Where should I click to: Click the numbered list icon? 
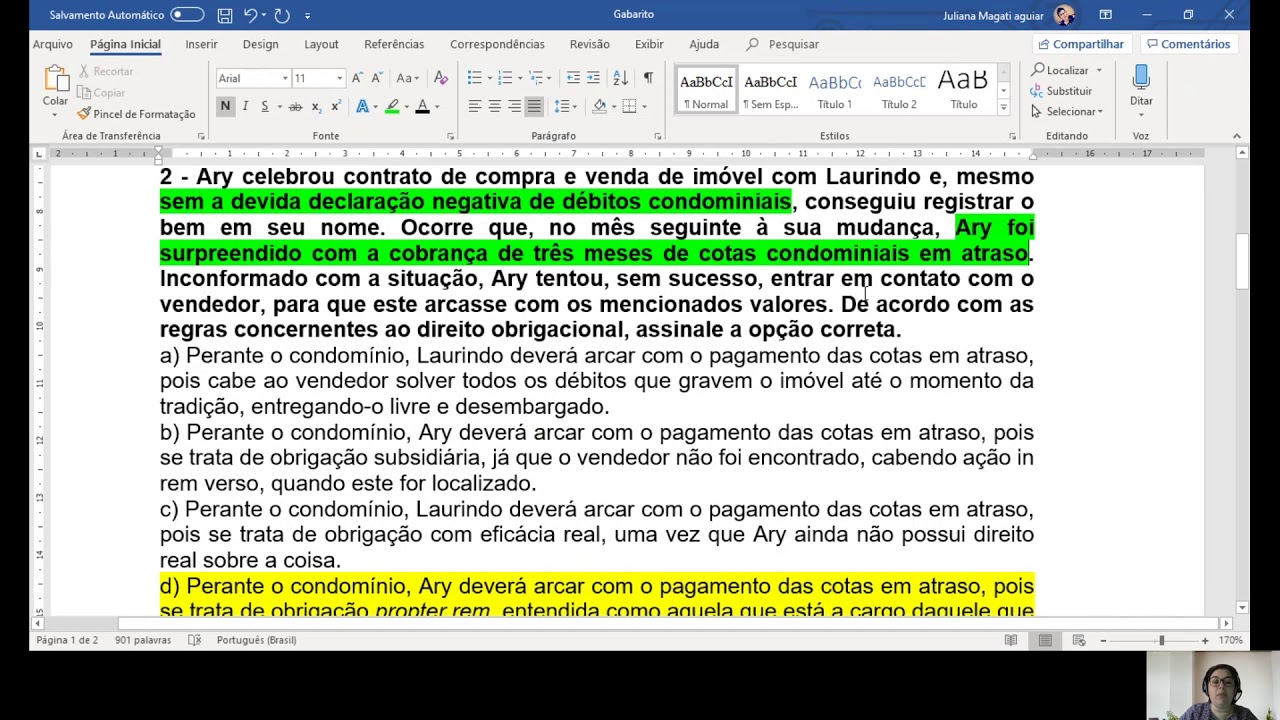coord(505,78)
